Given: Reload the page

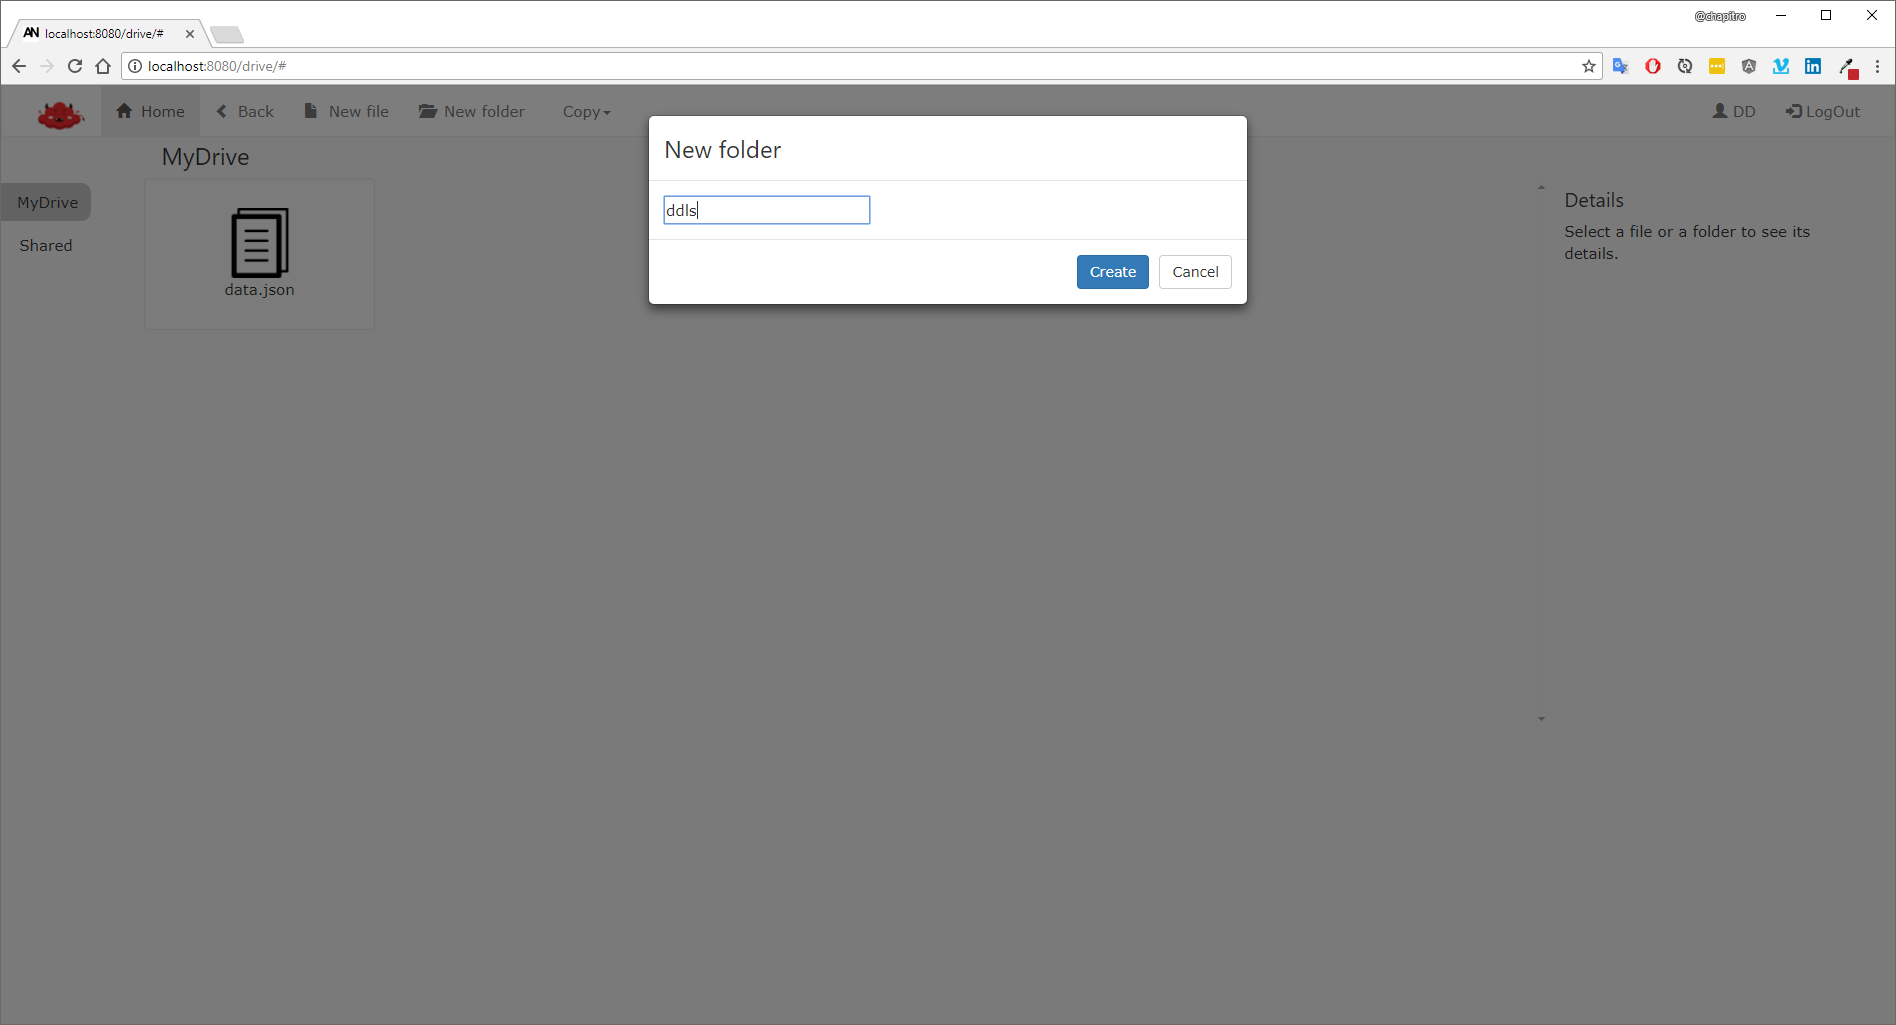Looking at the screenshot, I should coord(75,66).
